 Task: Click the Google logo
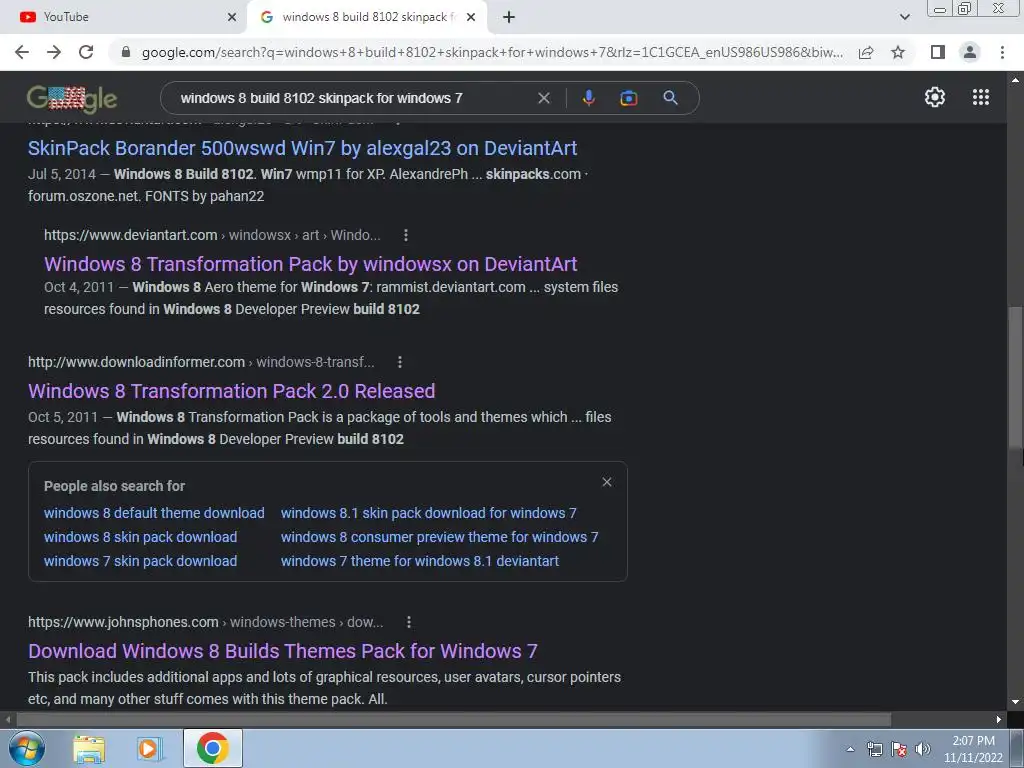click(72, 99)
